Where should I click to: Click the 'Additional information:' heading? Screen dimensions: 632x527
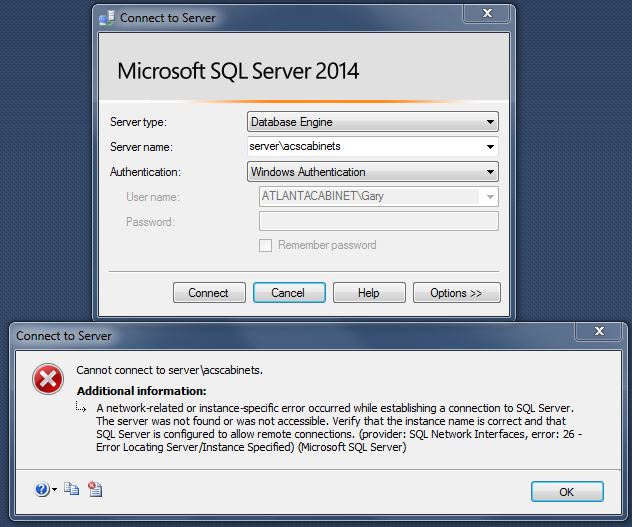point(141,391)
